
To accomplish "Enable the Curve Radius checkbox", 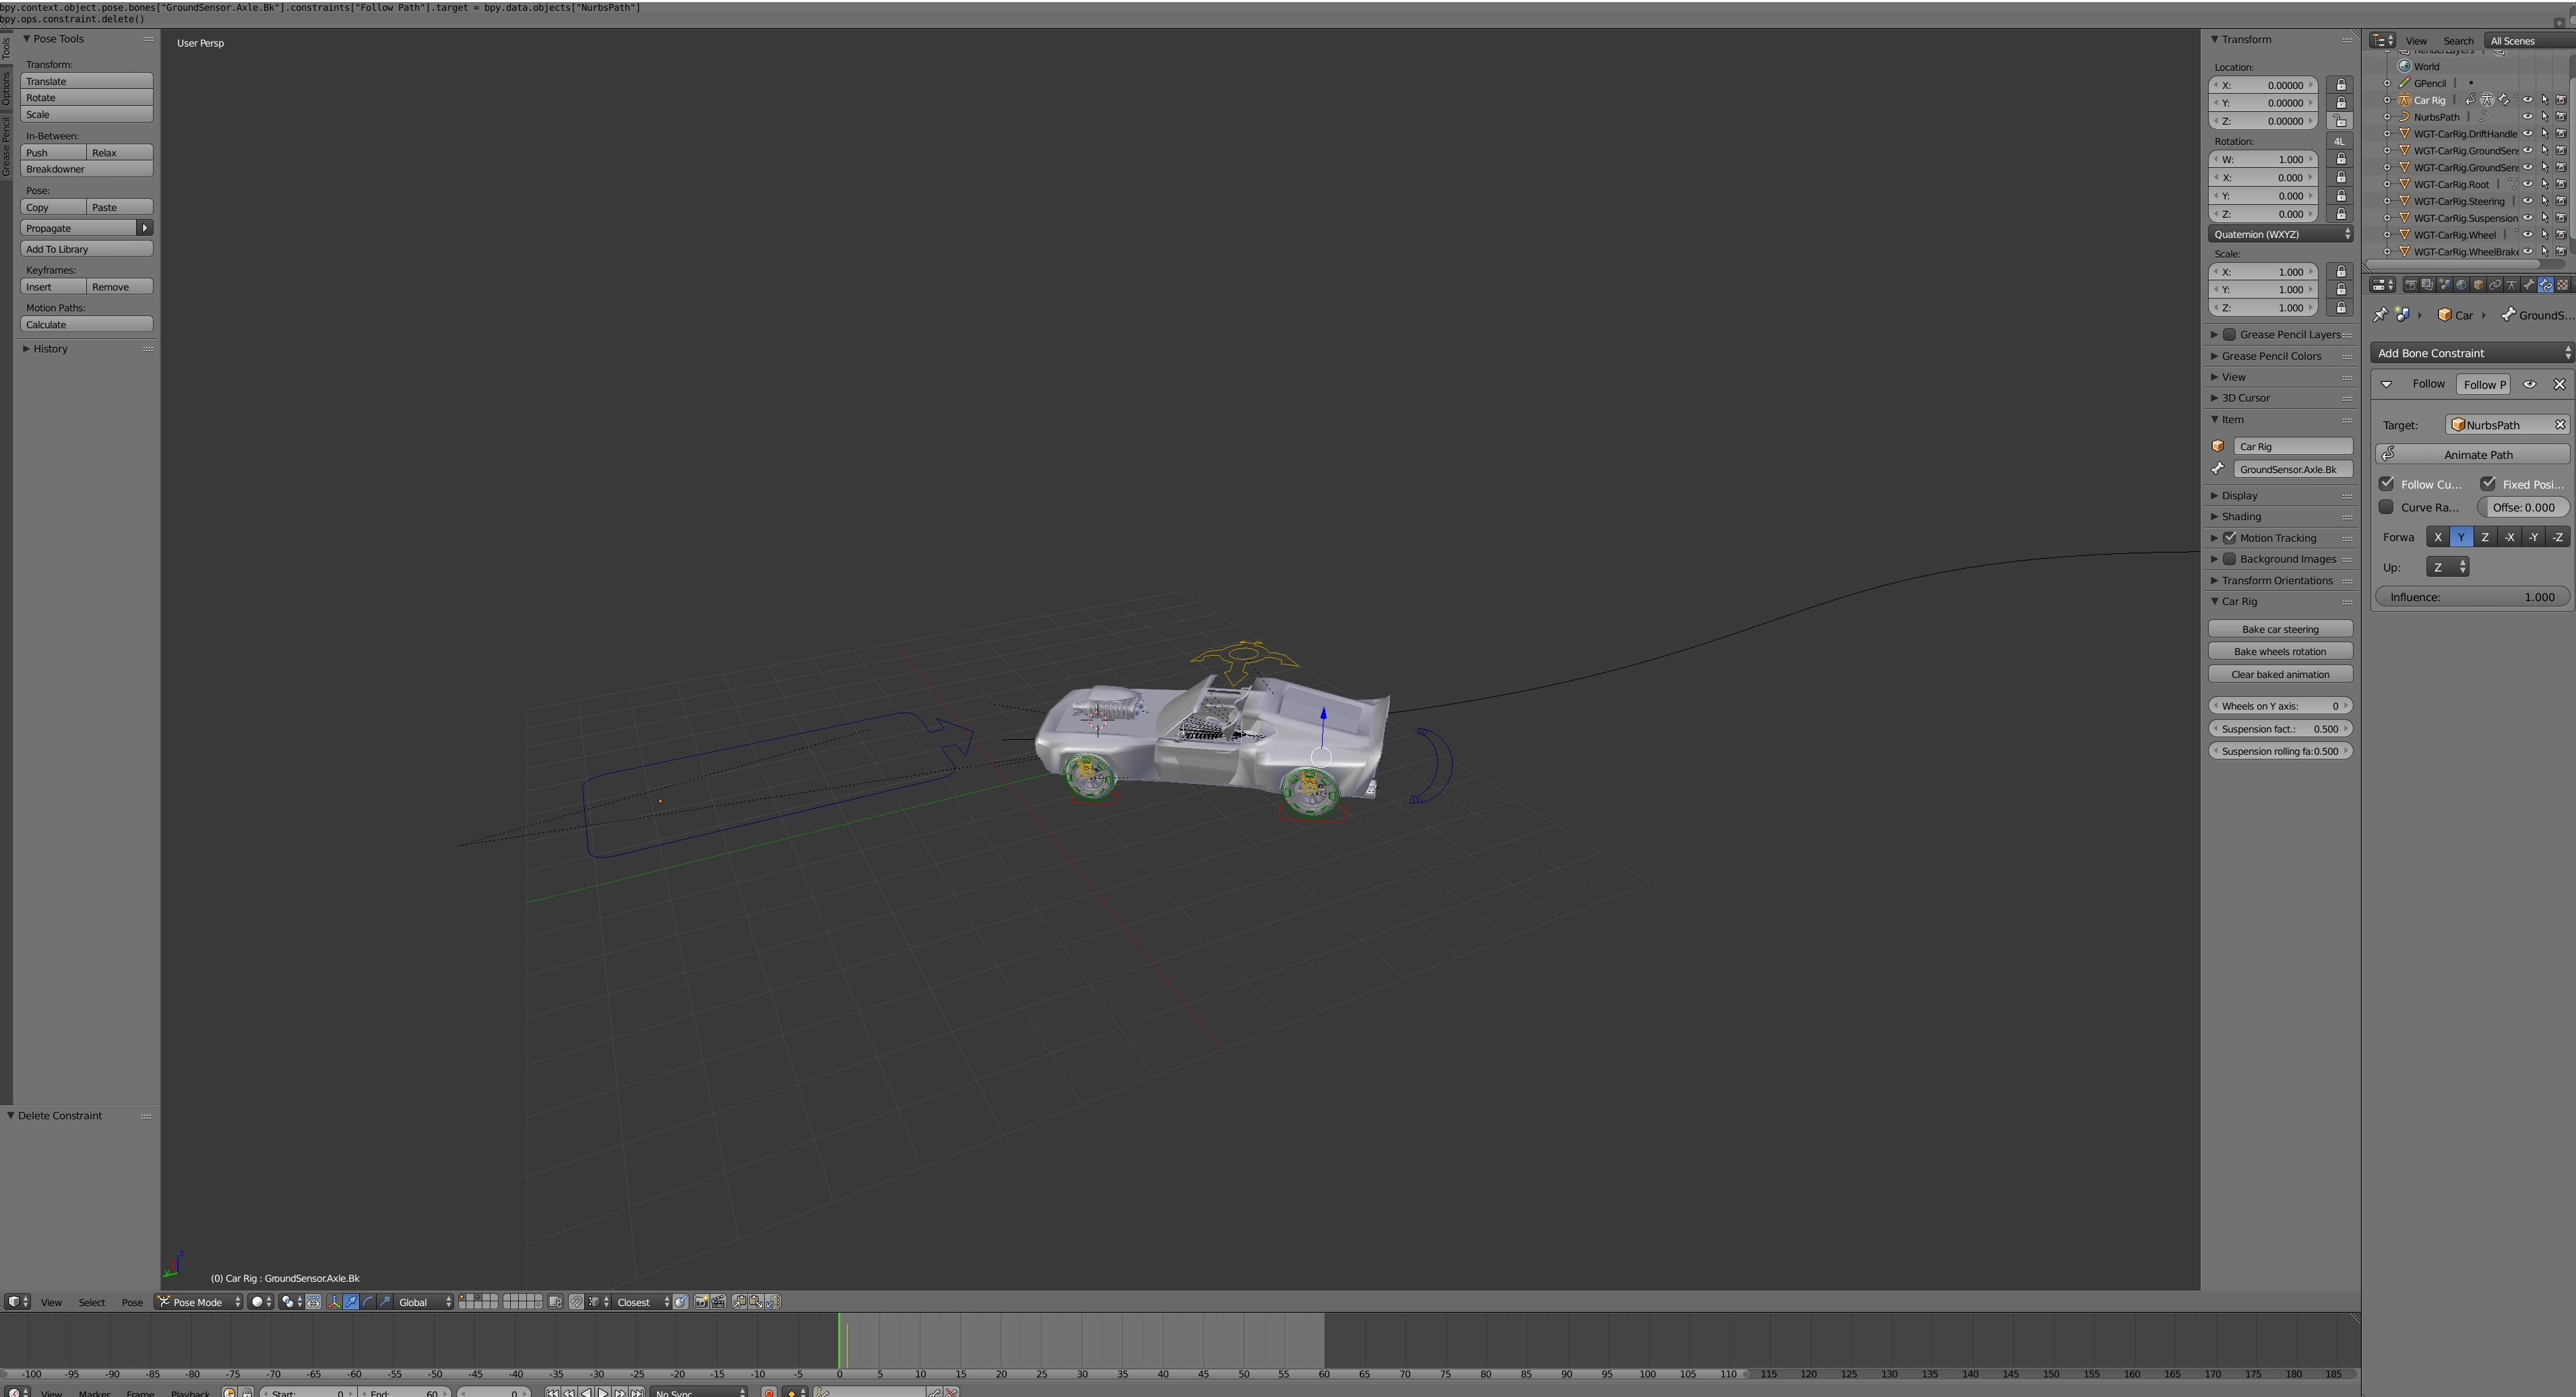I will [2386, 507].
